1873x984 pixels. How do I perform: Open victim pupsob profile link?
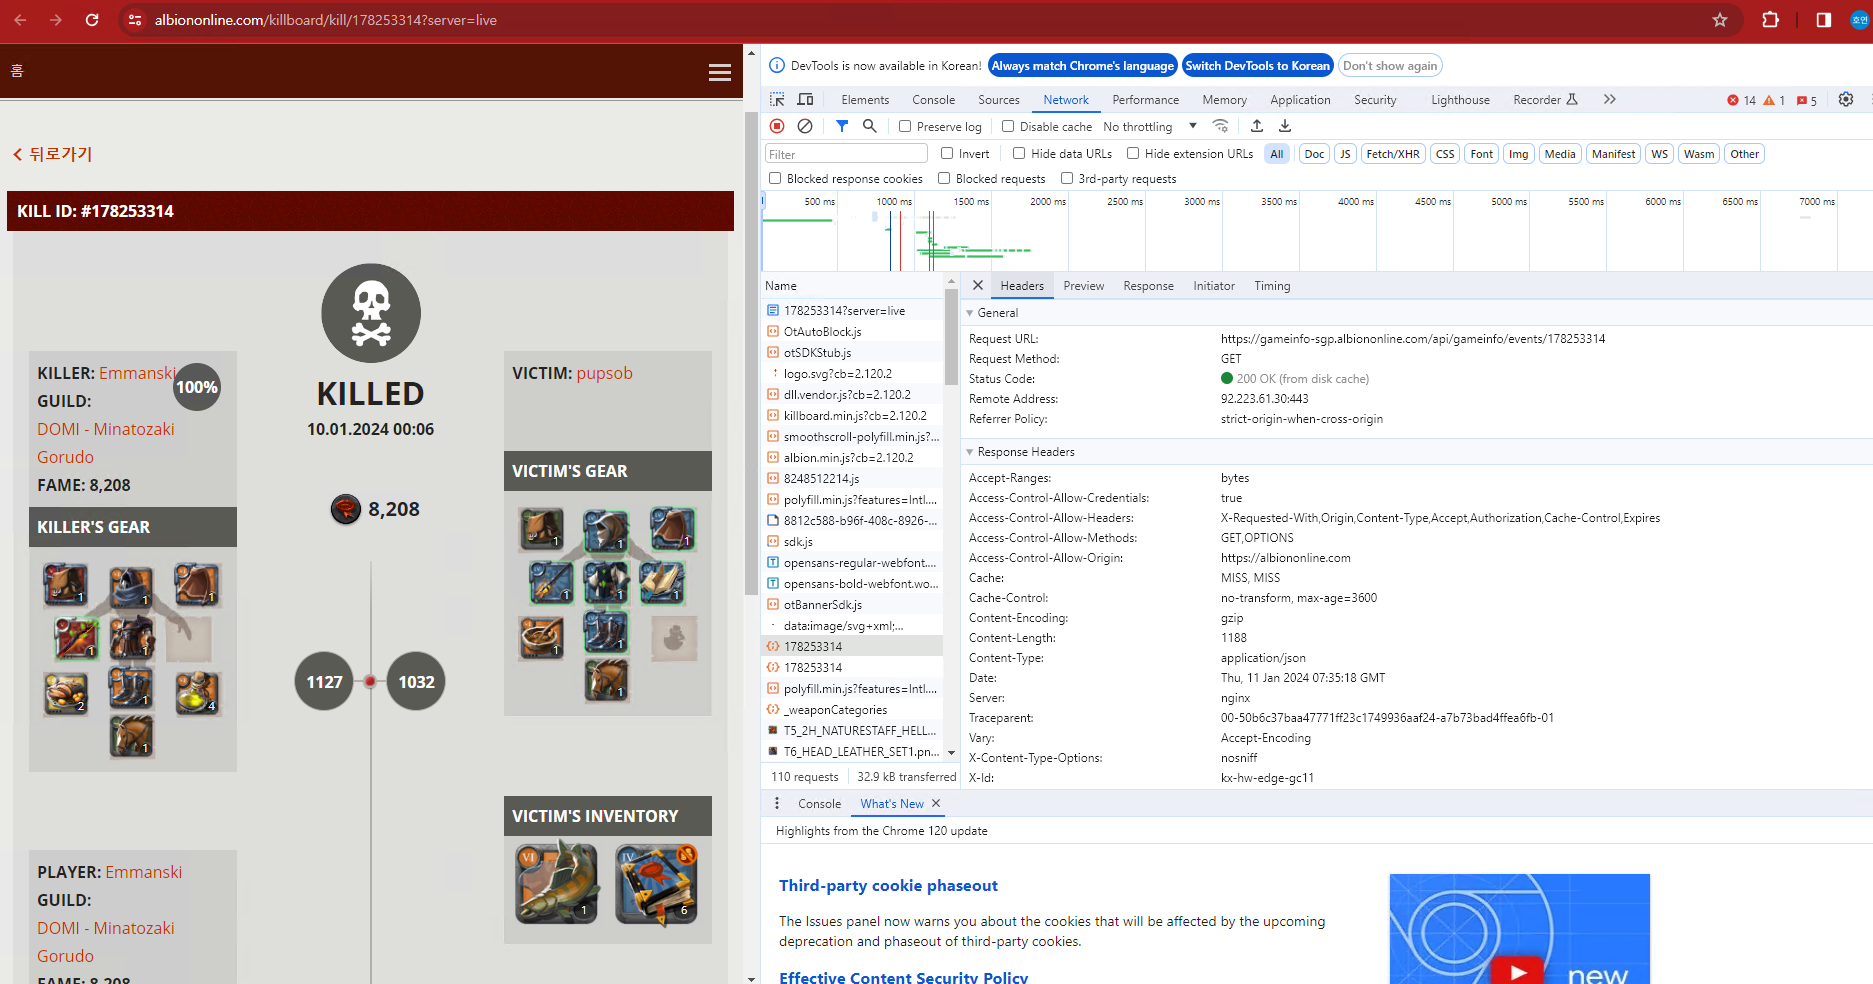click(x=604, y=373)
